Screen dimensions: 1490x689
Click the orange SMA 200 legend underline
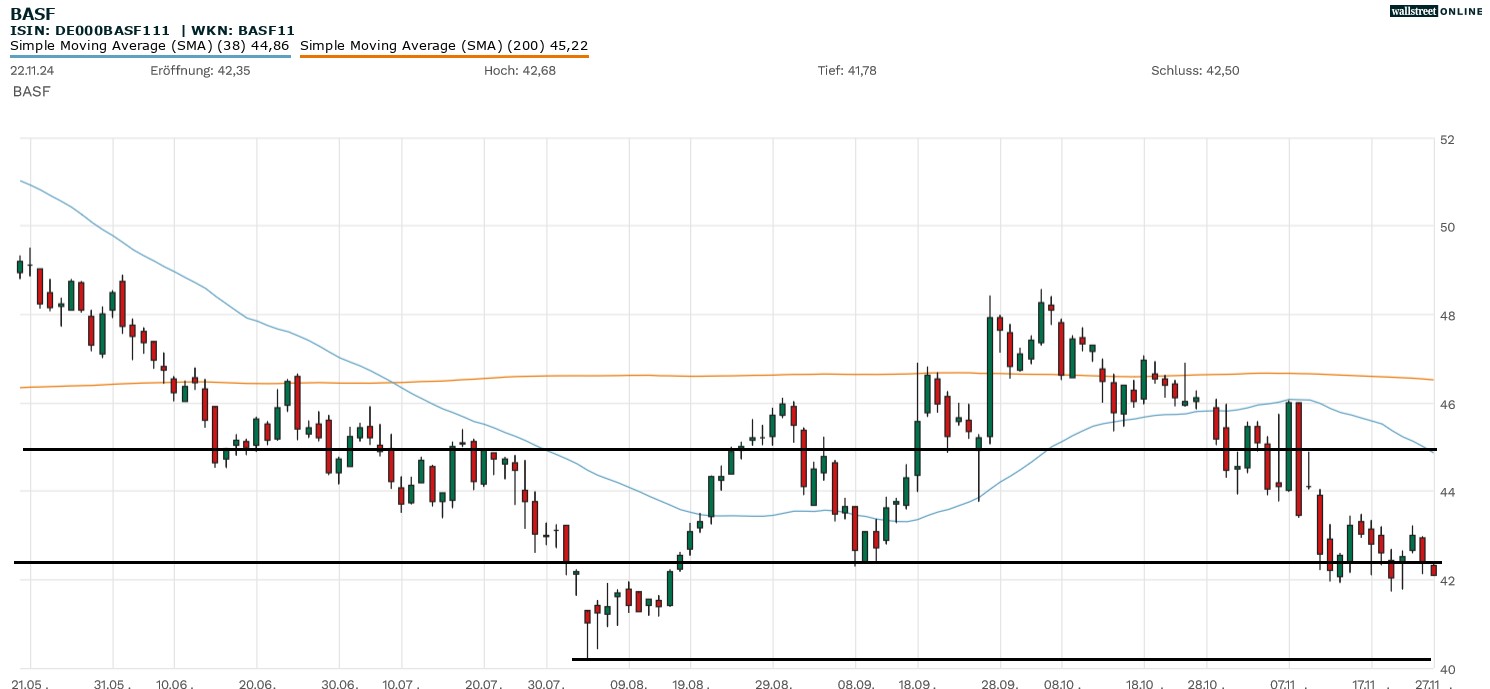(443, 56)
